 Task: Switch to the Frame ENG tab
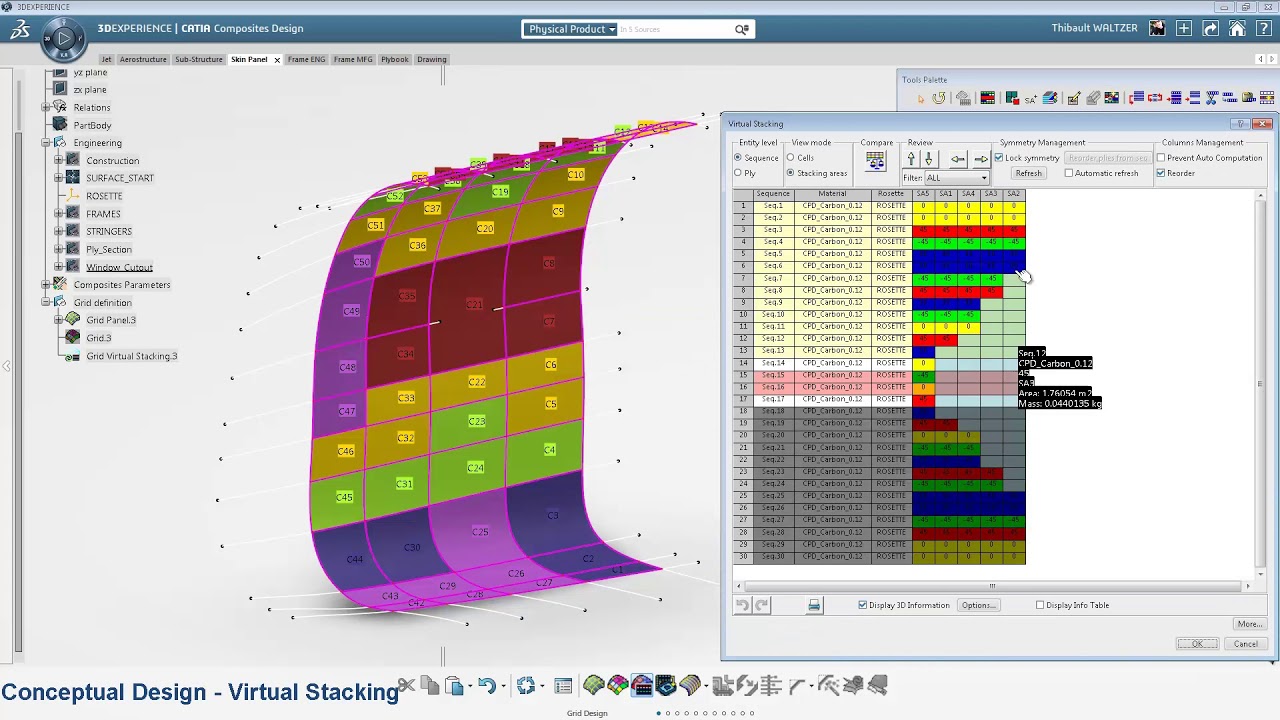tap(306, 59)
